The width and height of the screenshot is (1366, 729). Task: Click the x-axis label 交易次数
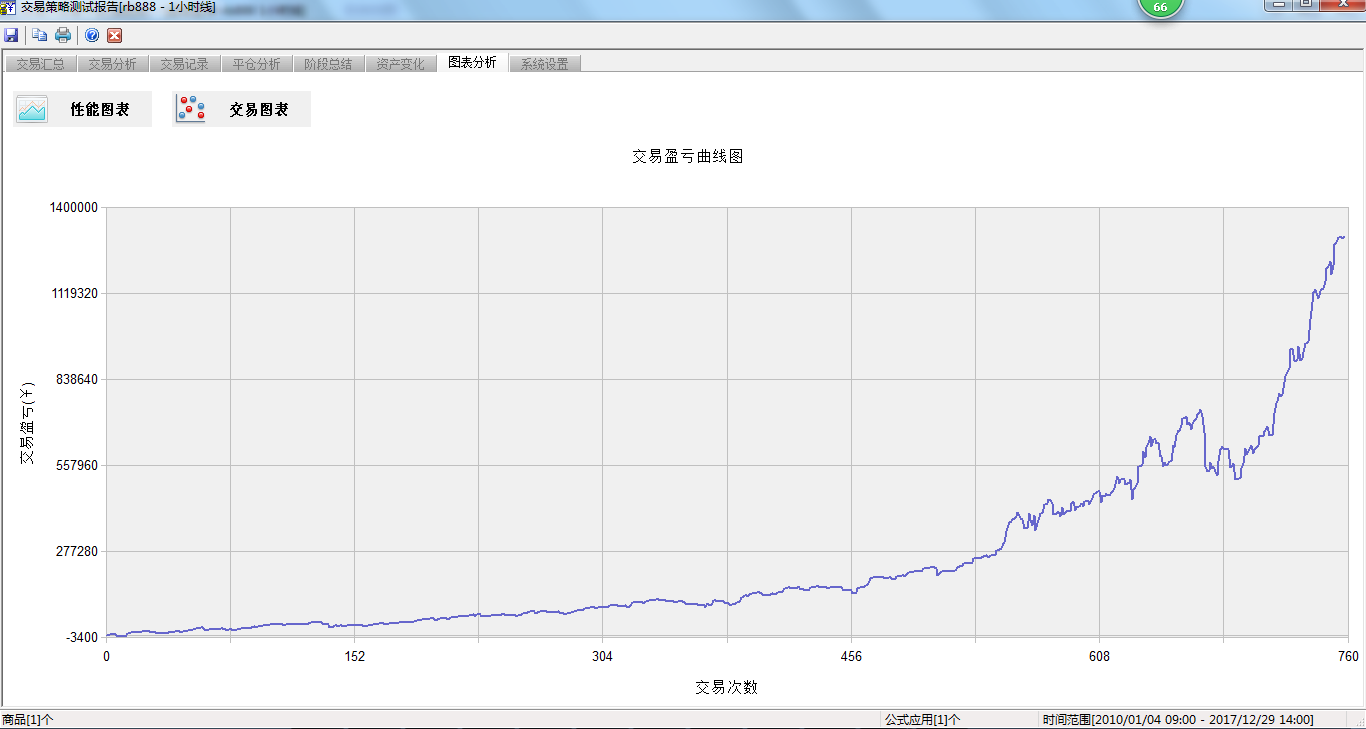click(x=727, y=688)
